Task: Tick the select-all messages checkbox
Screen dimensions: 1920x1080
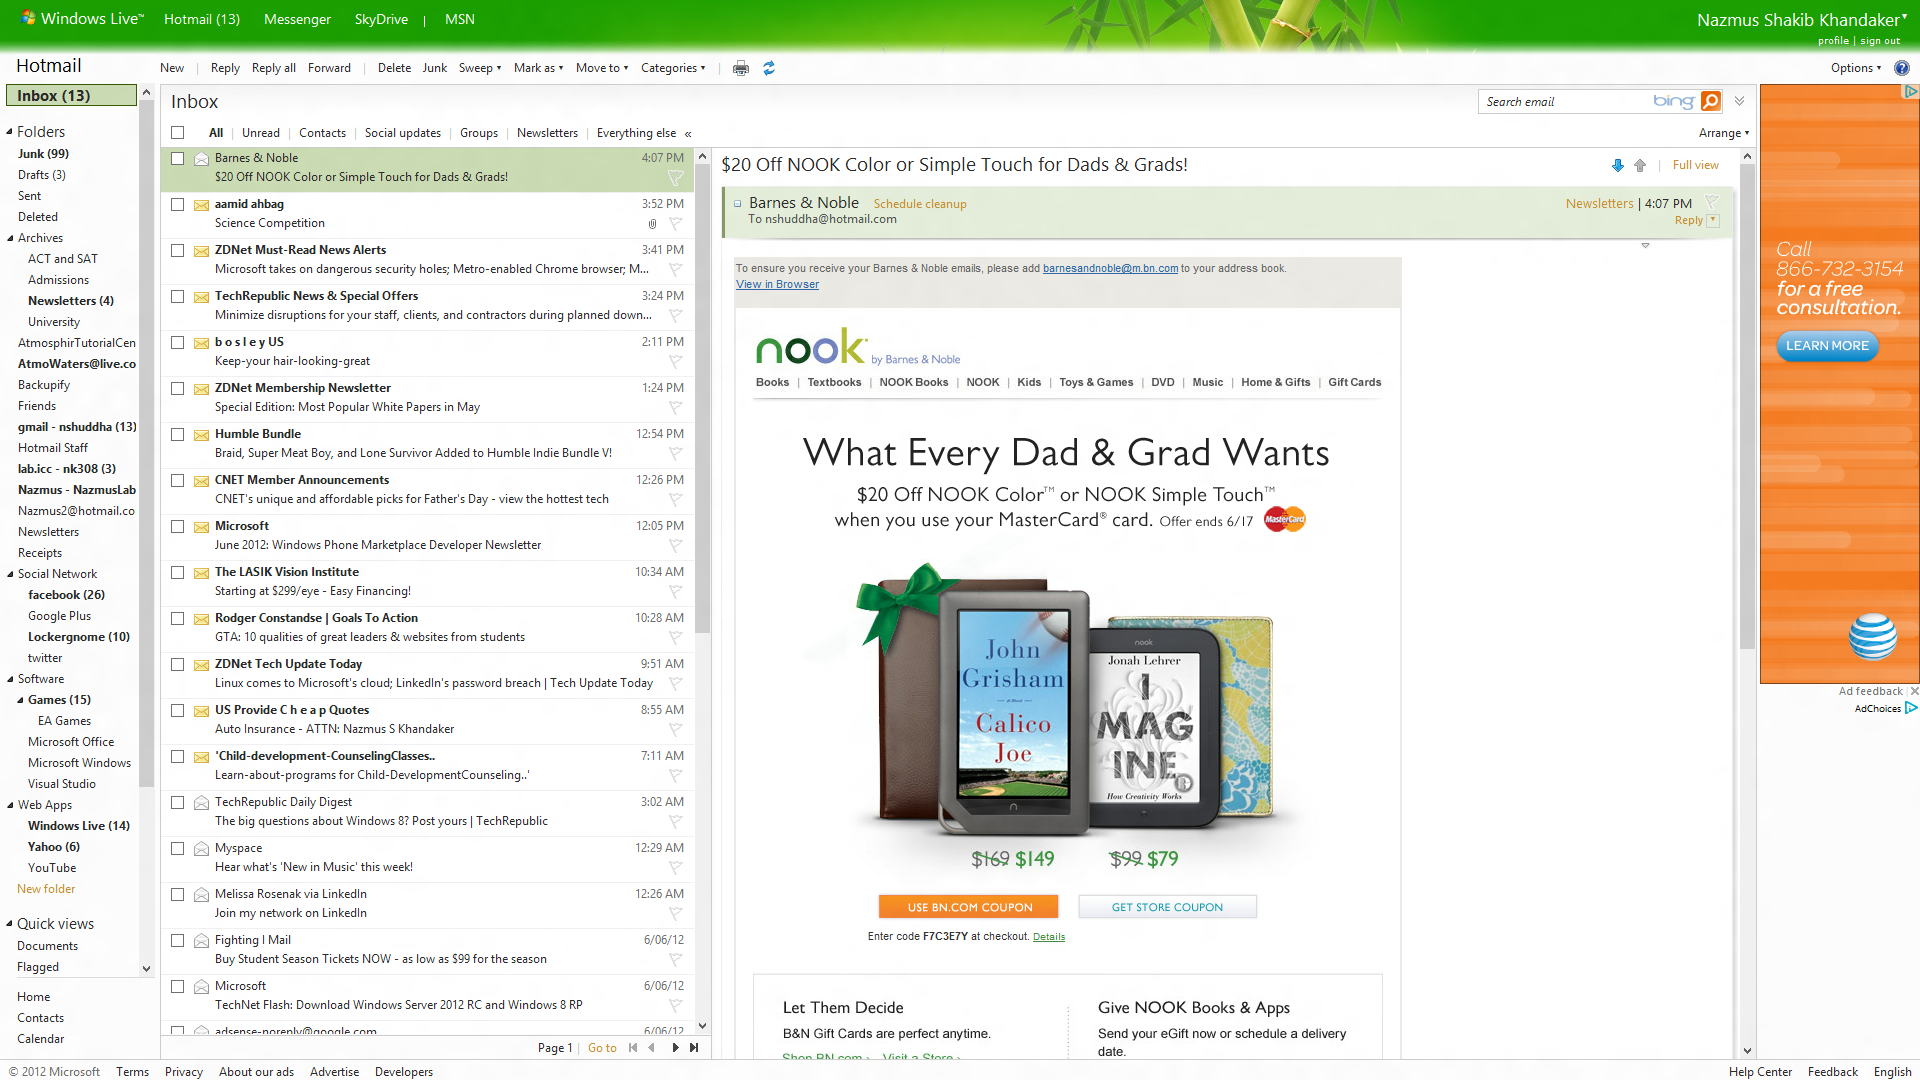Action: (178, 132)
